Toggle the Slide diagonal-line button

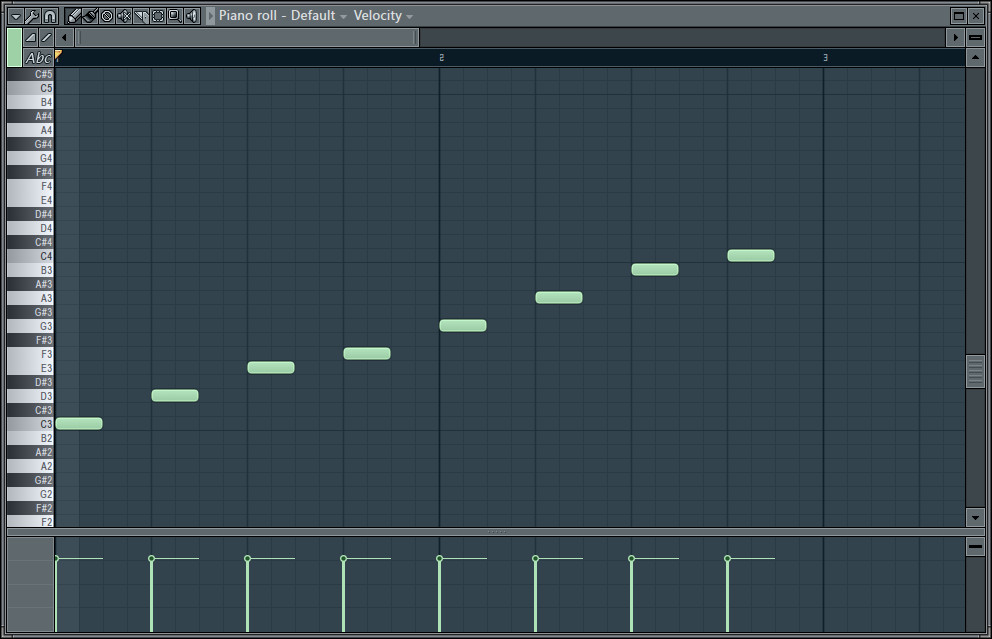46,37
